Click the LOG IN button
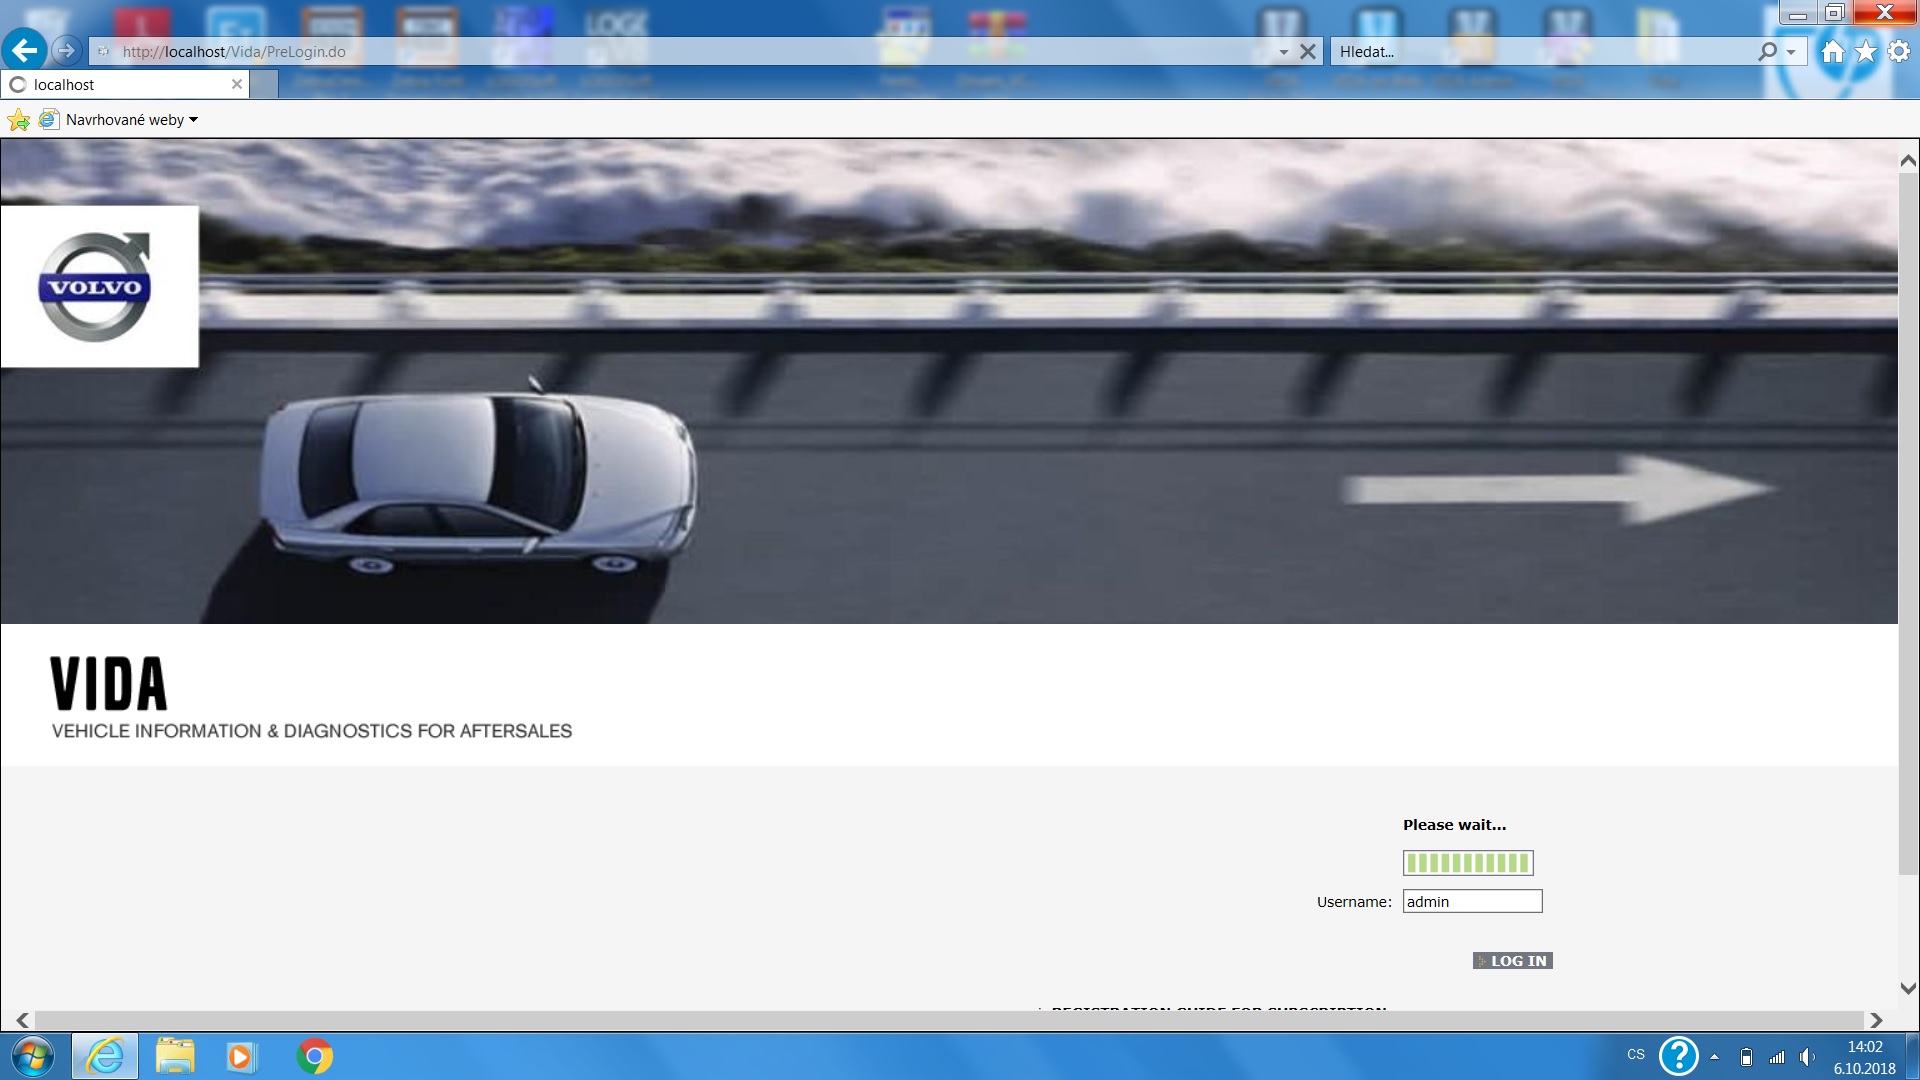 (x=1512, y=961)
